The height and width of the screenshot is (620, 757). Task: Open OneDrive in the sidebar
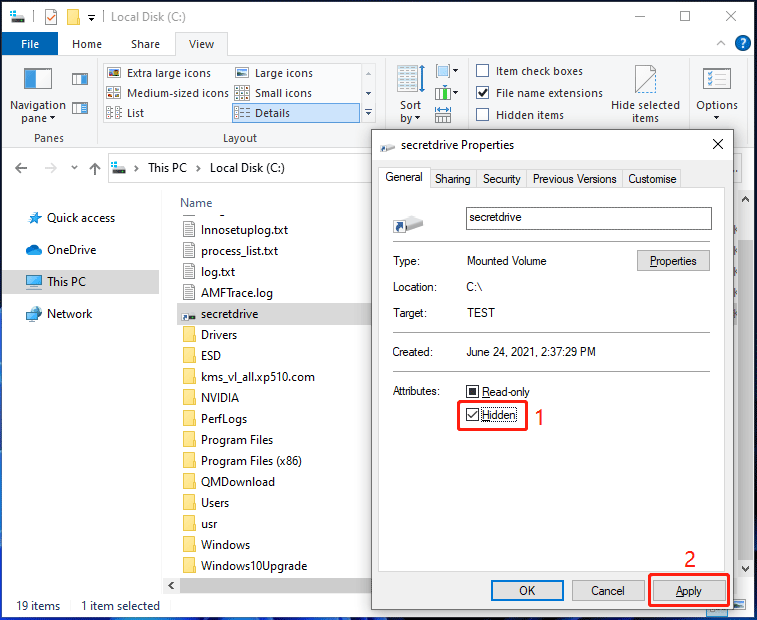click(71, 250)
